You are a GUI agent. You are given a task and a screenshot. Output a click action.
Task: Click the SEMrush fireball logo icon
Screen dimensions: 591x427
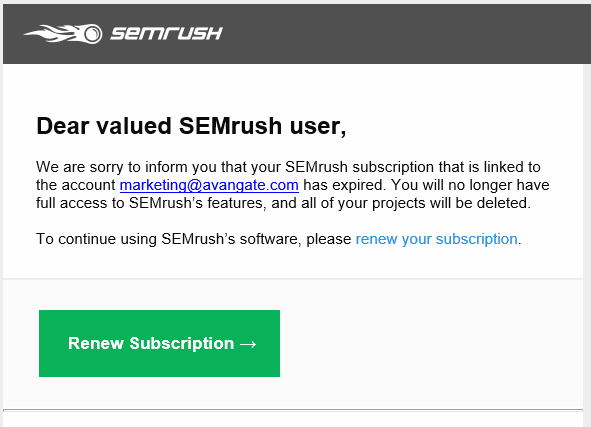[x=63, y=34]
